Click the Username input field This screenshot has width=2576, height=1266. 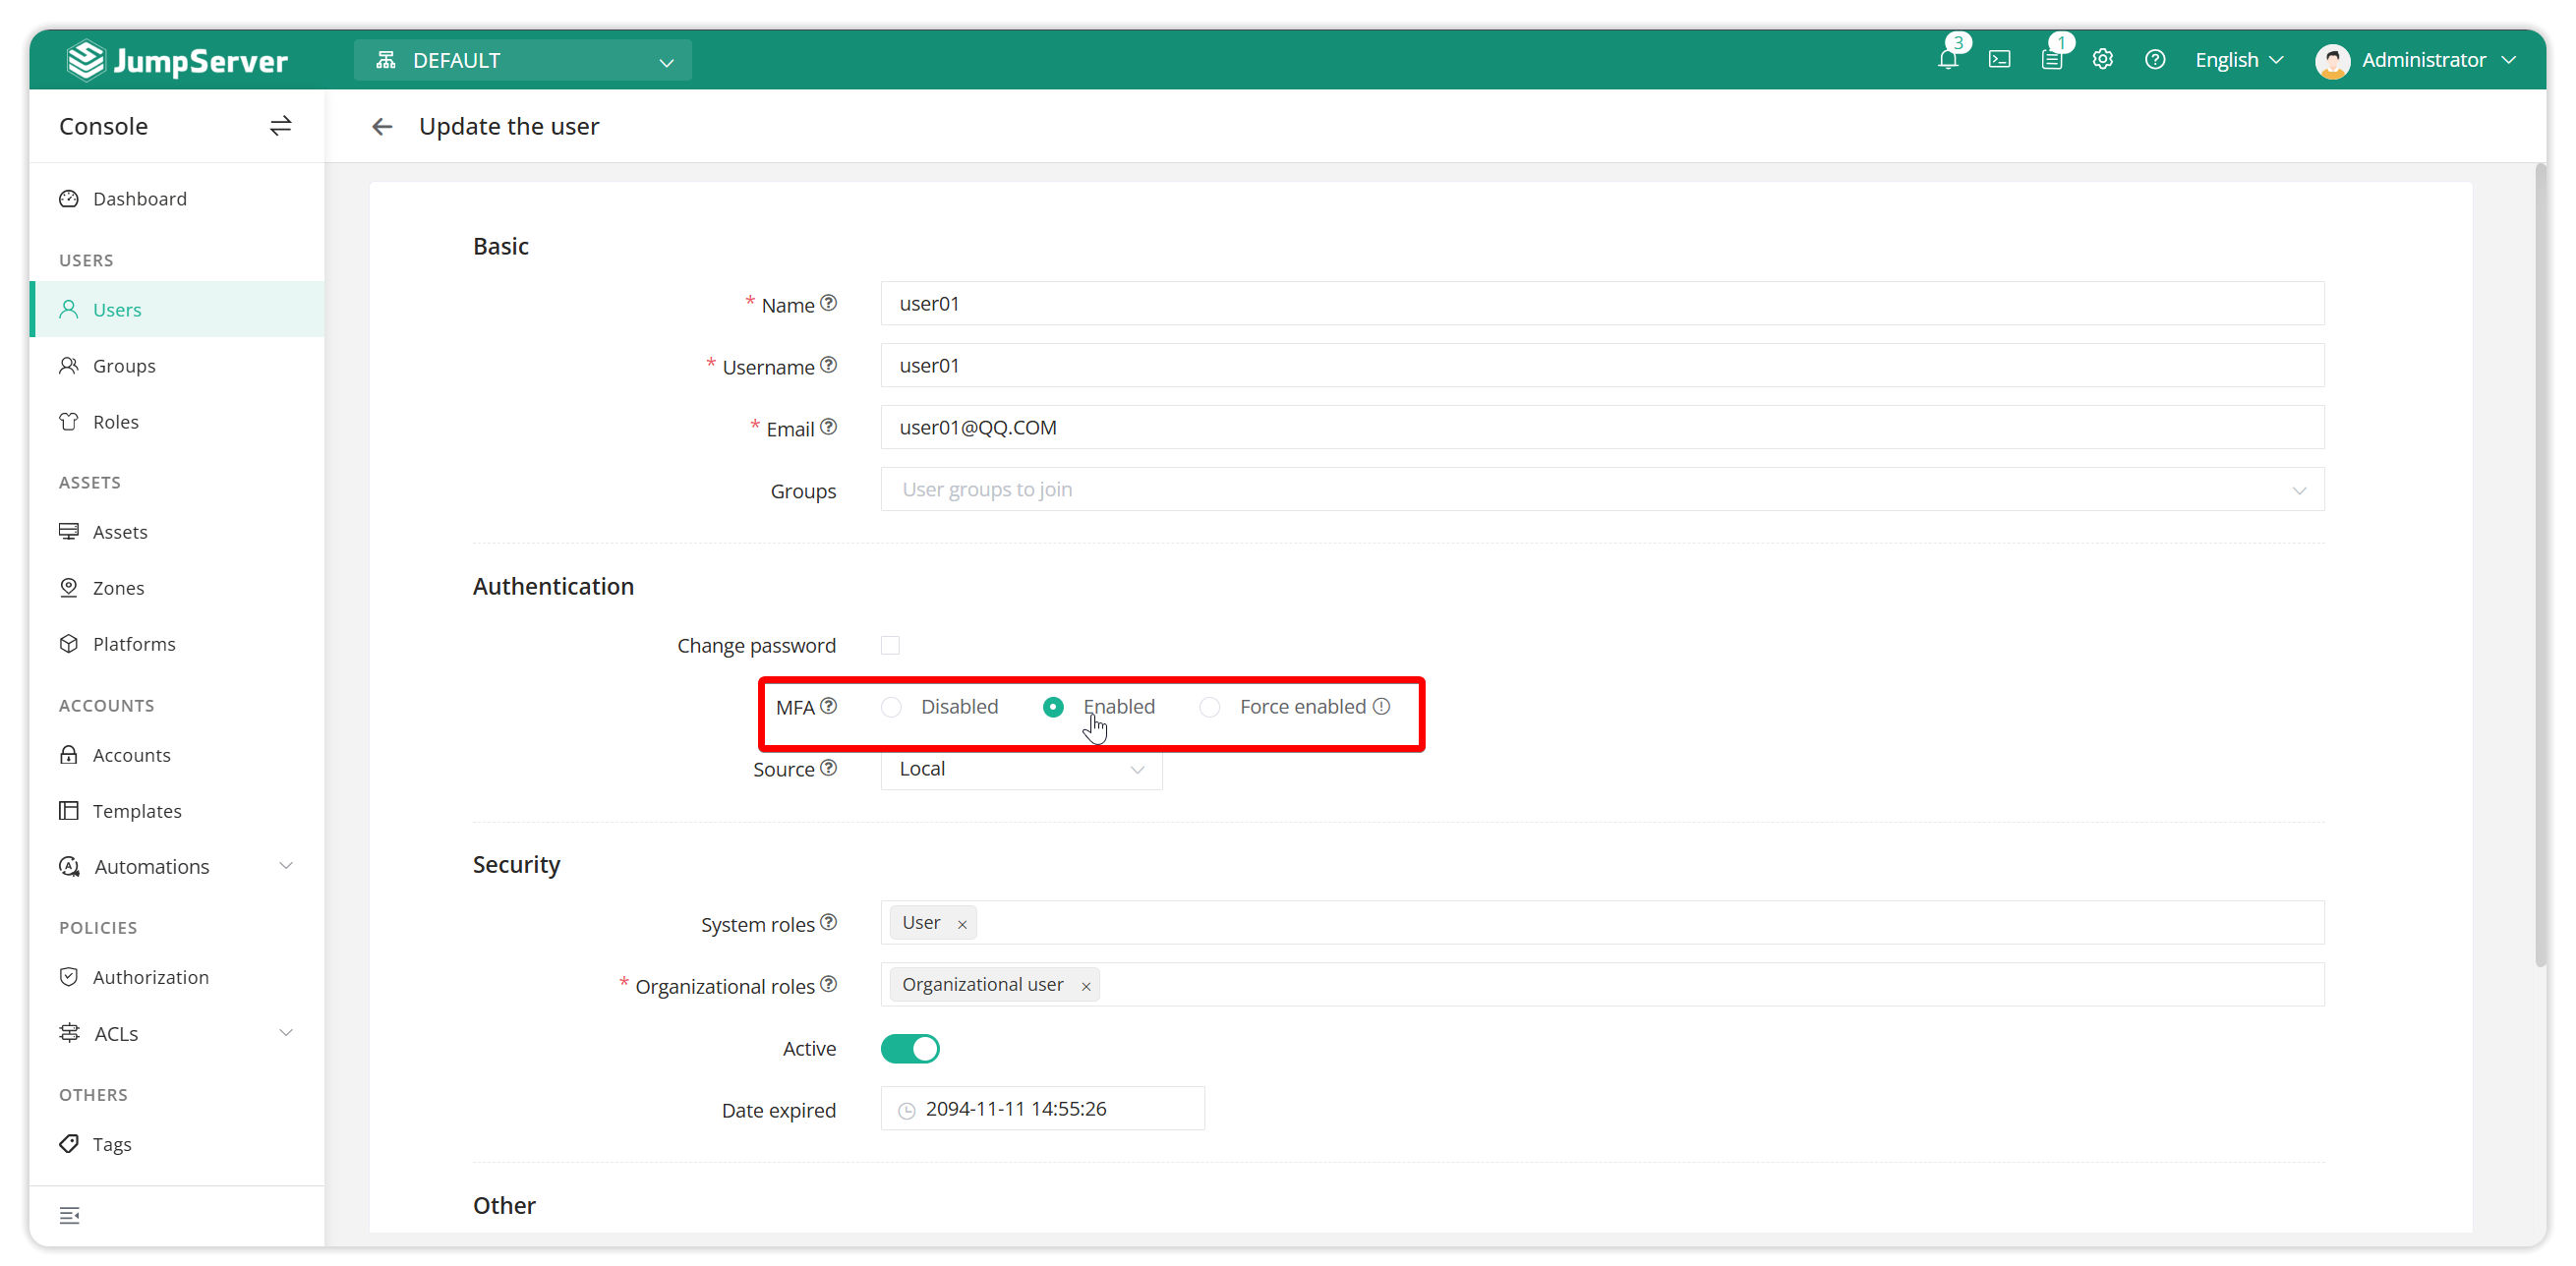(1602, 365)
